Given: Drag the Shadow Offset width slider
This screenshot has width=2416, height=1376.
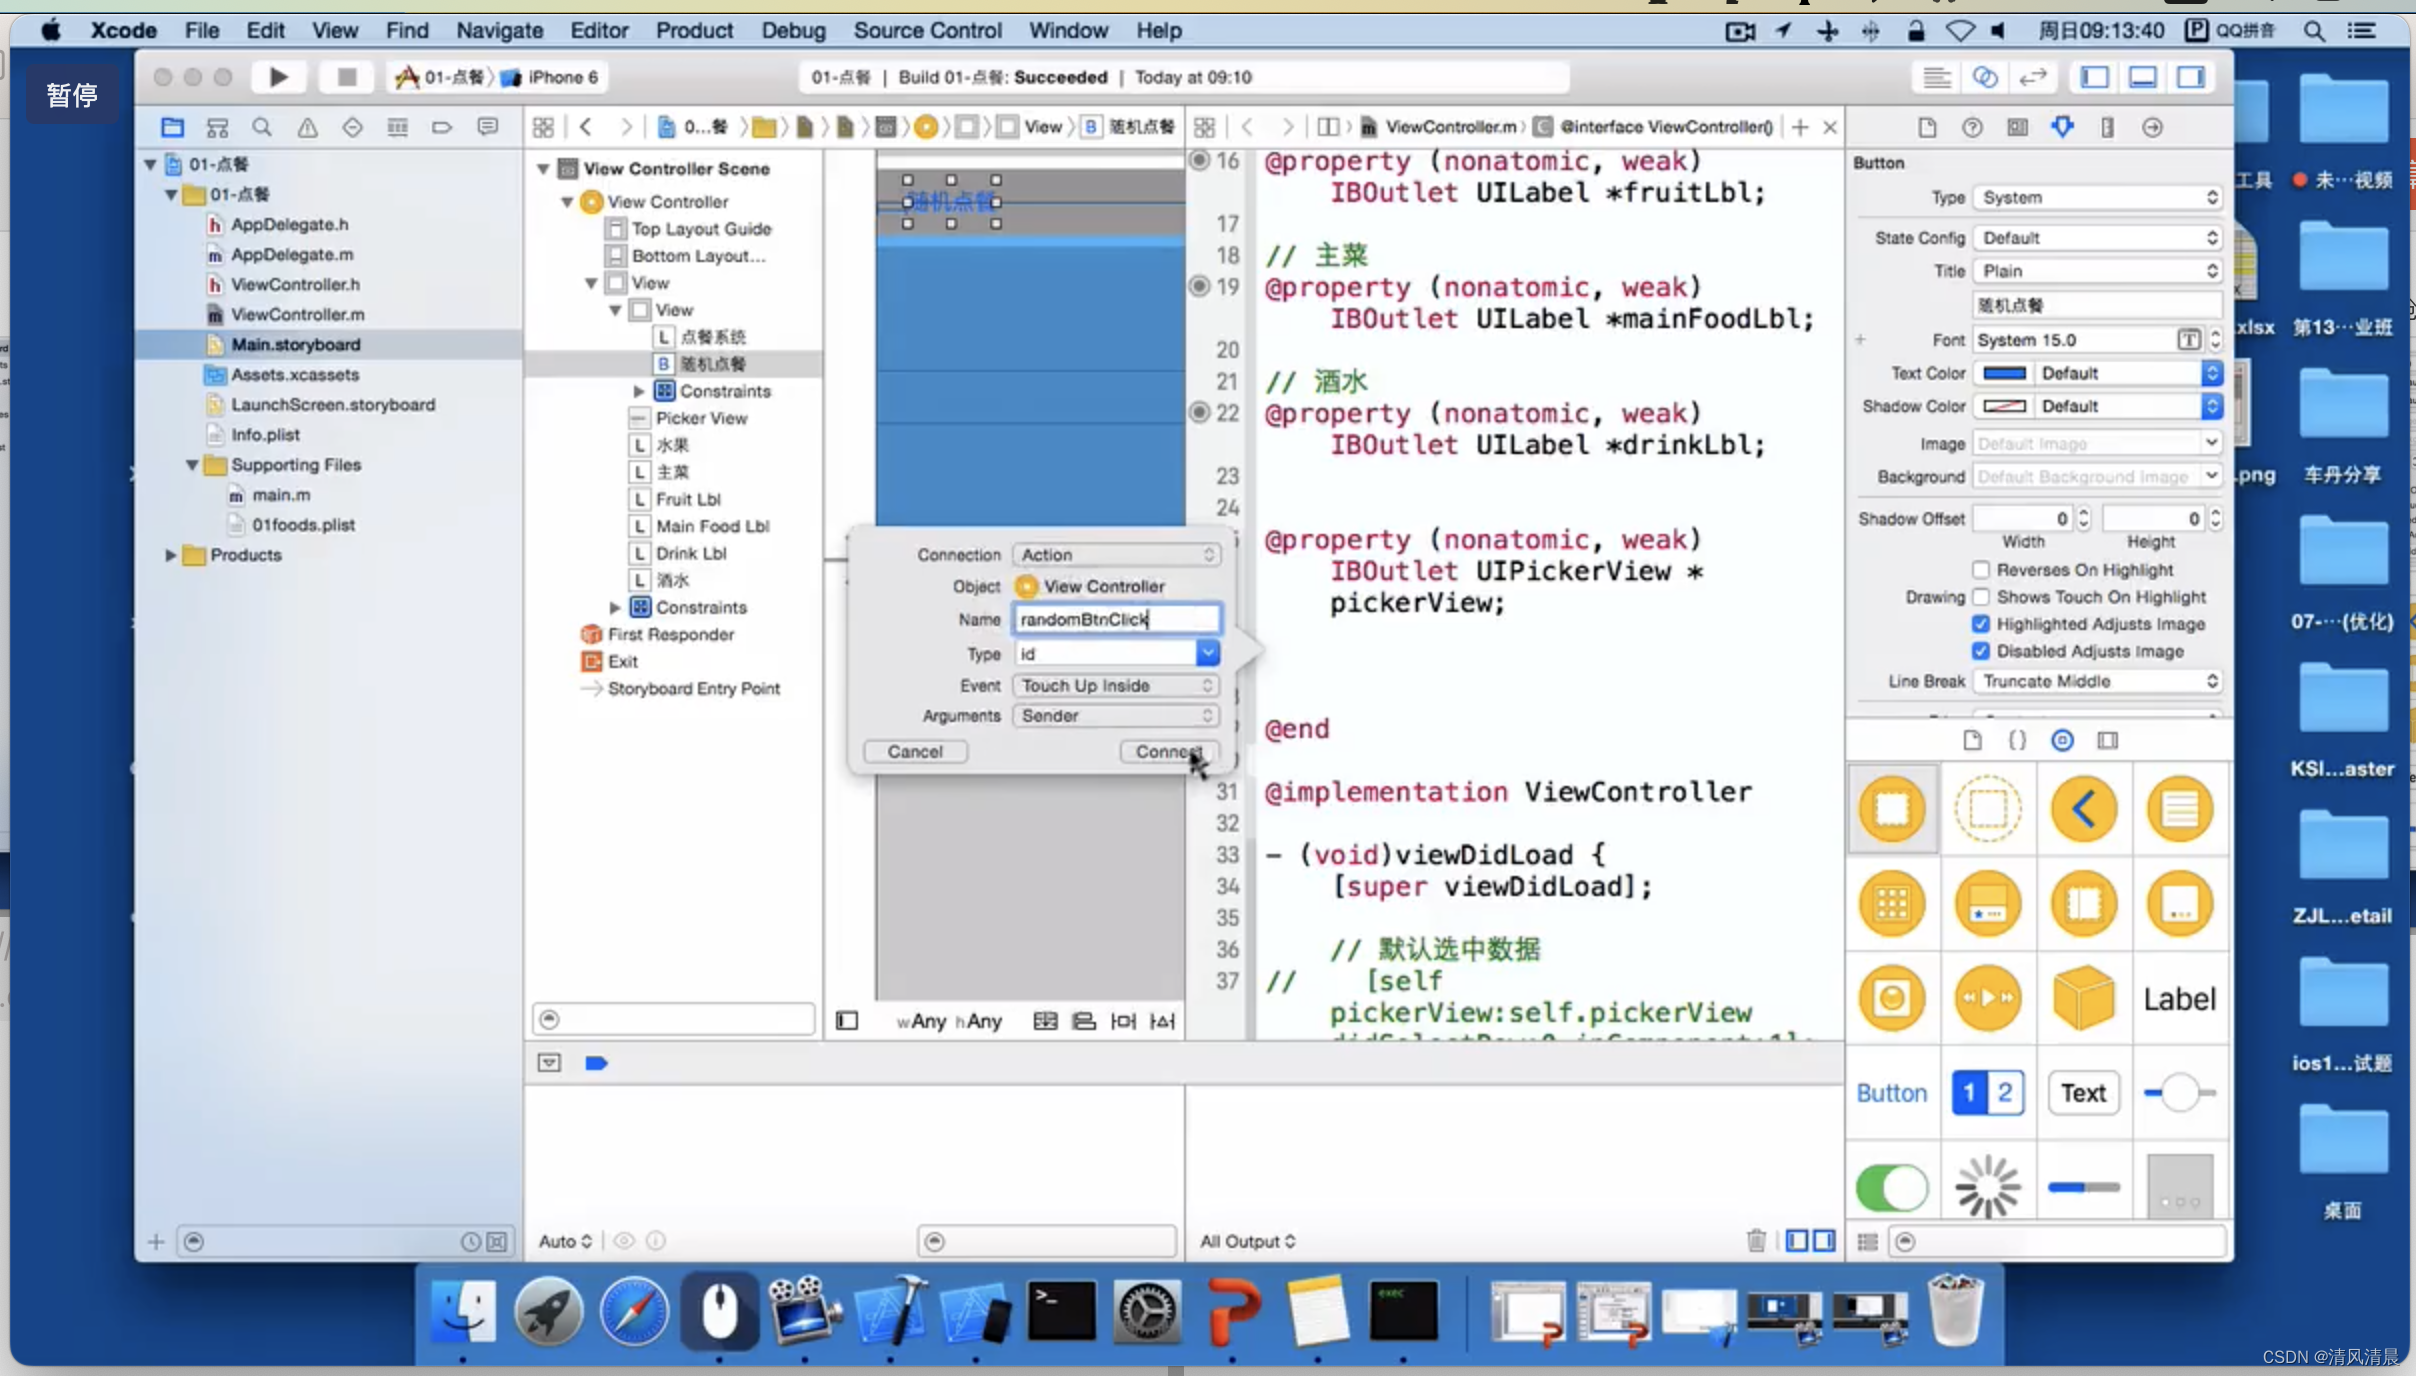Looking at the screenshot, I should coord(2073,518).
